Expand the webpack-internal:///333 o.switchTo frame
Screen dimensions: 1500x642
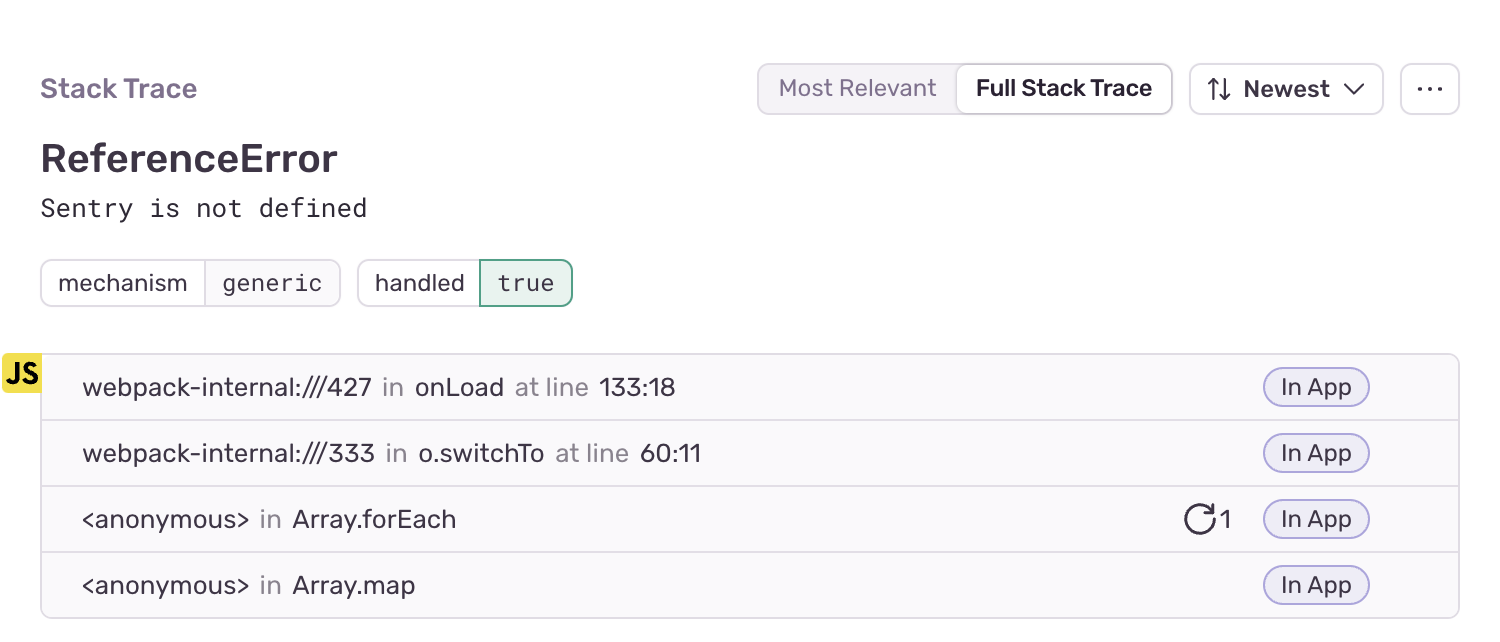coord(750,453)
